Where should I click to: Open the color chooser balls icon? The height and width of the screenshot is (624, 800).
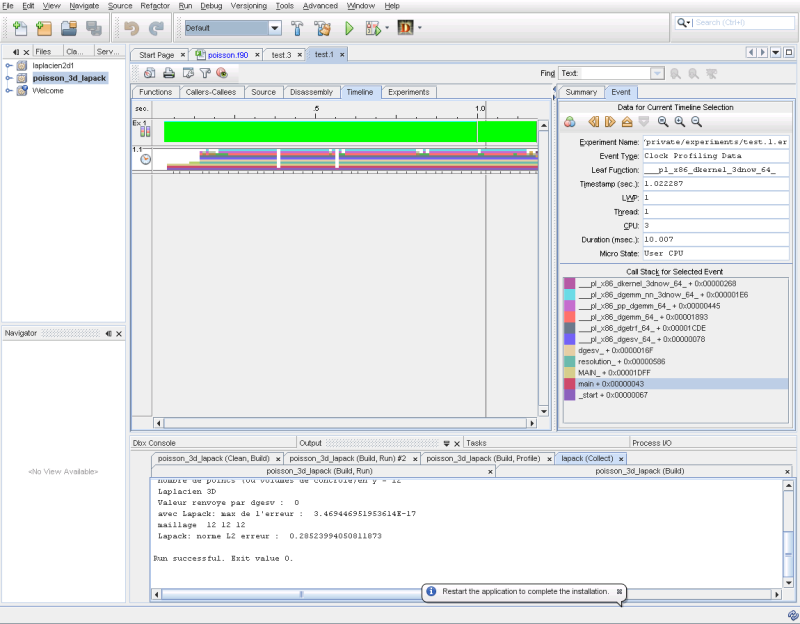pyautogui.click(x=569, y=122)
